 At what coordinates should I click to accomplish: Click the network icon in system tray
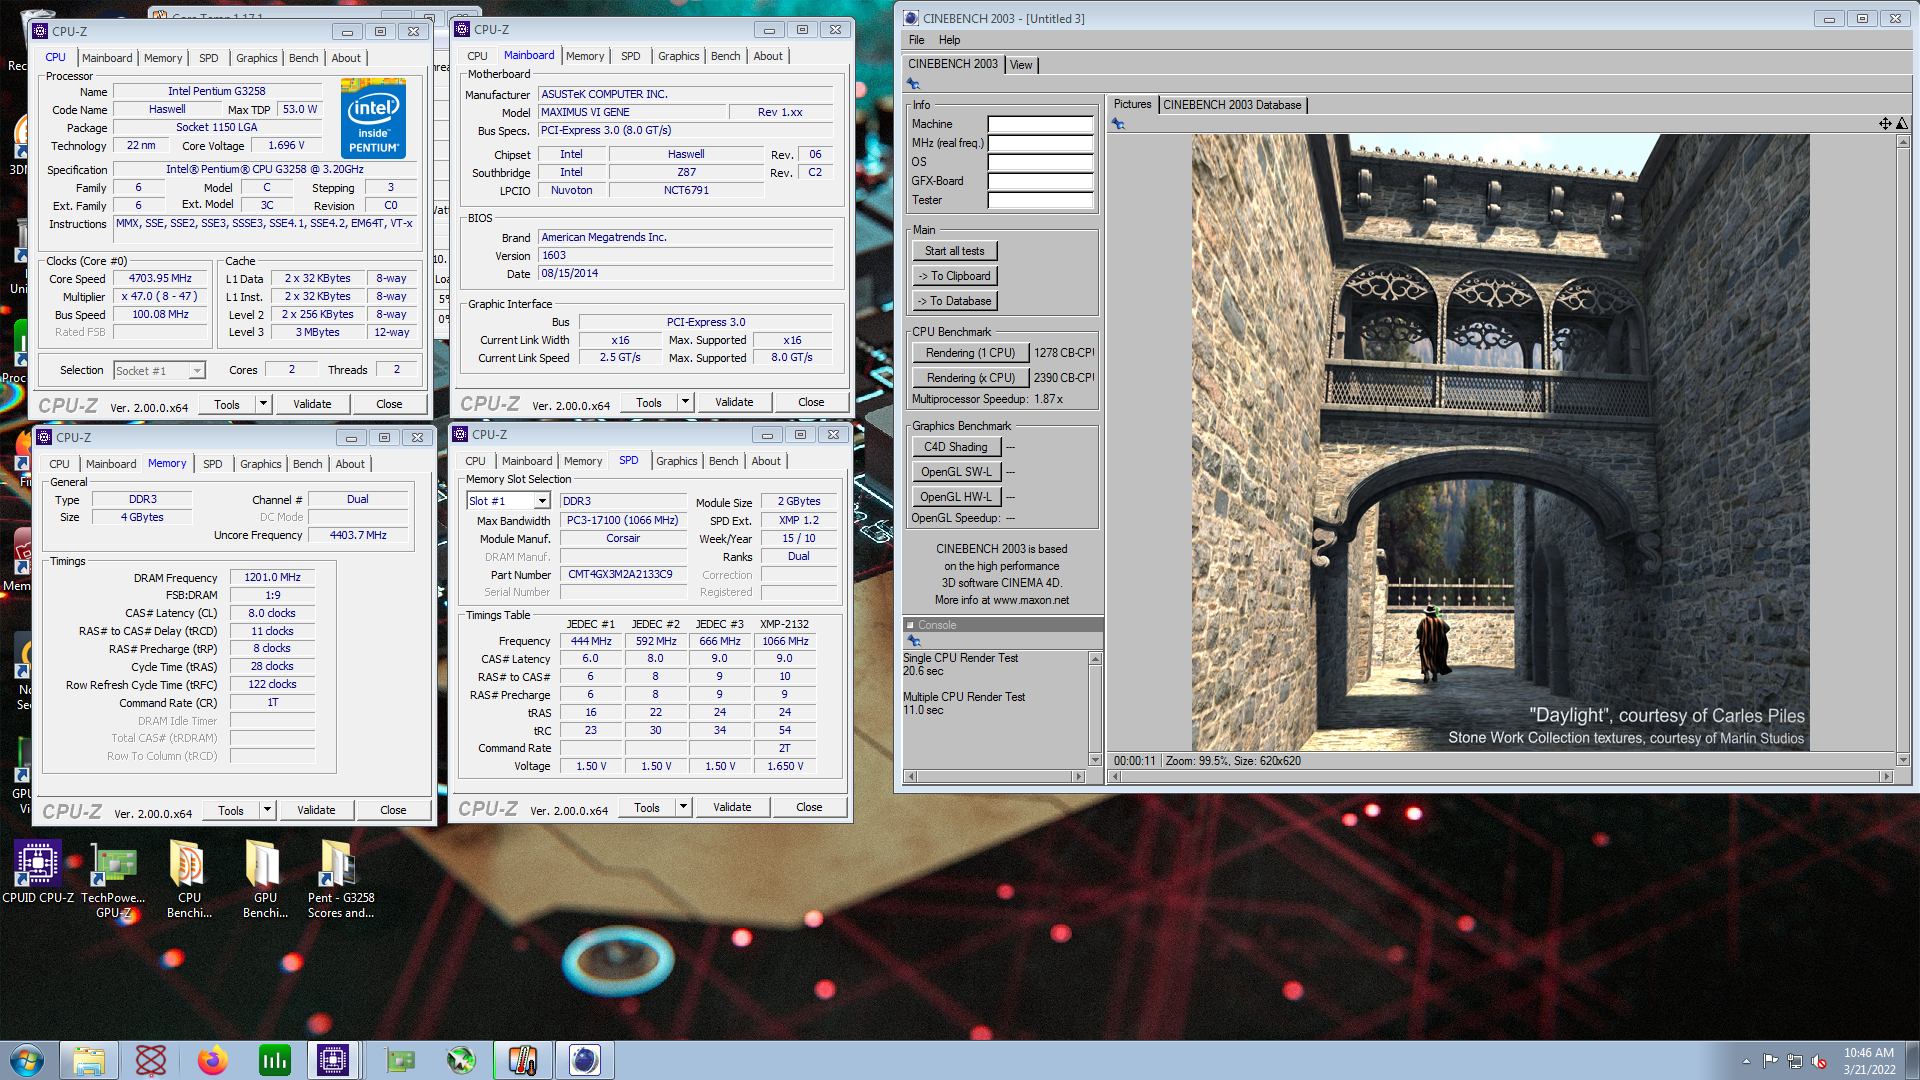(x=1795, y=1061)
